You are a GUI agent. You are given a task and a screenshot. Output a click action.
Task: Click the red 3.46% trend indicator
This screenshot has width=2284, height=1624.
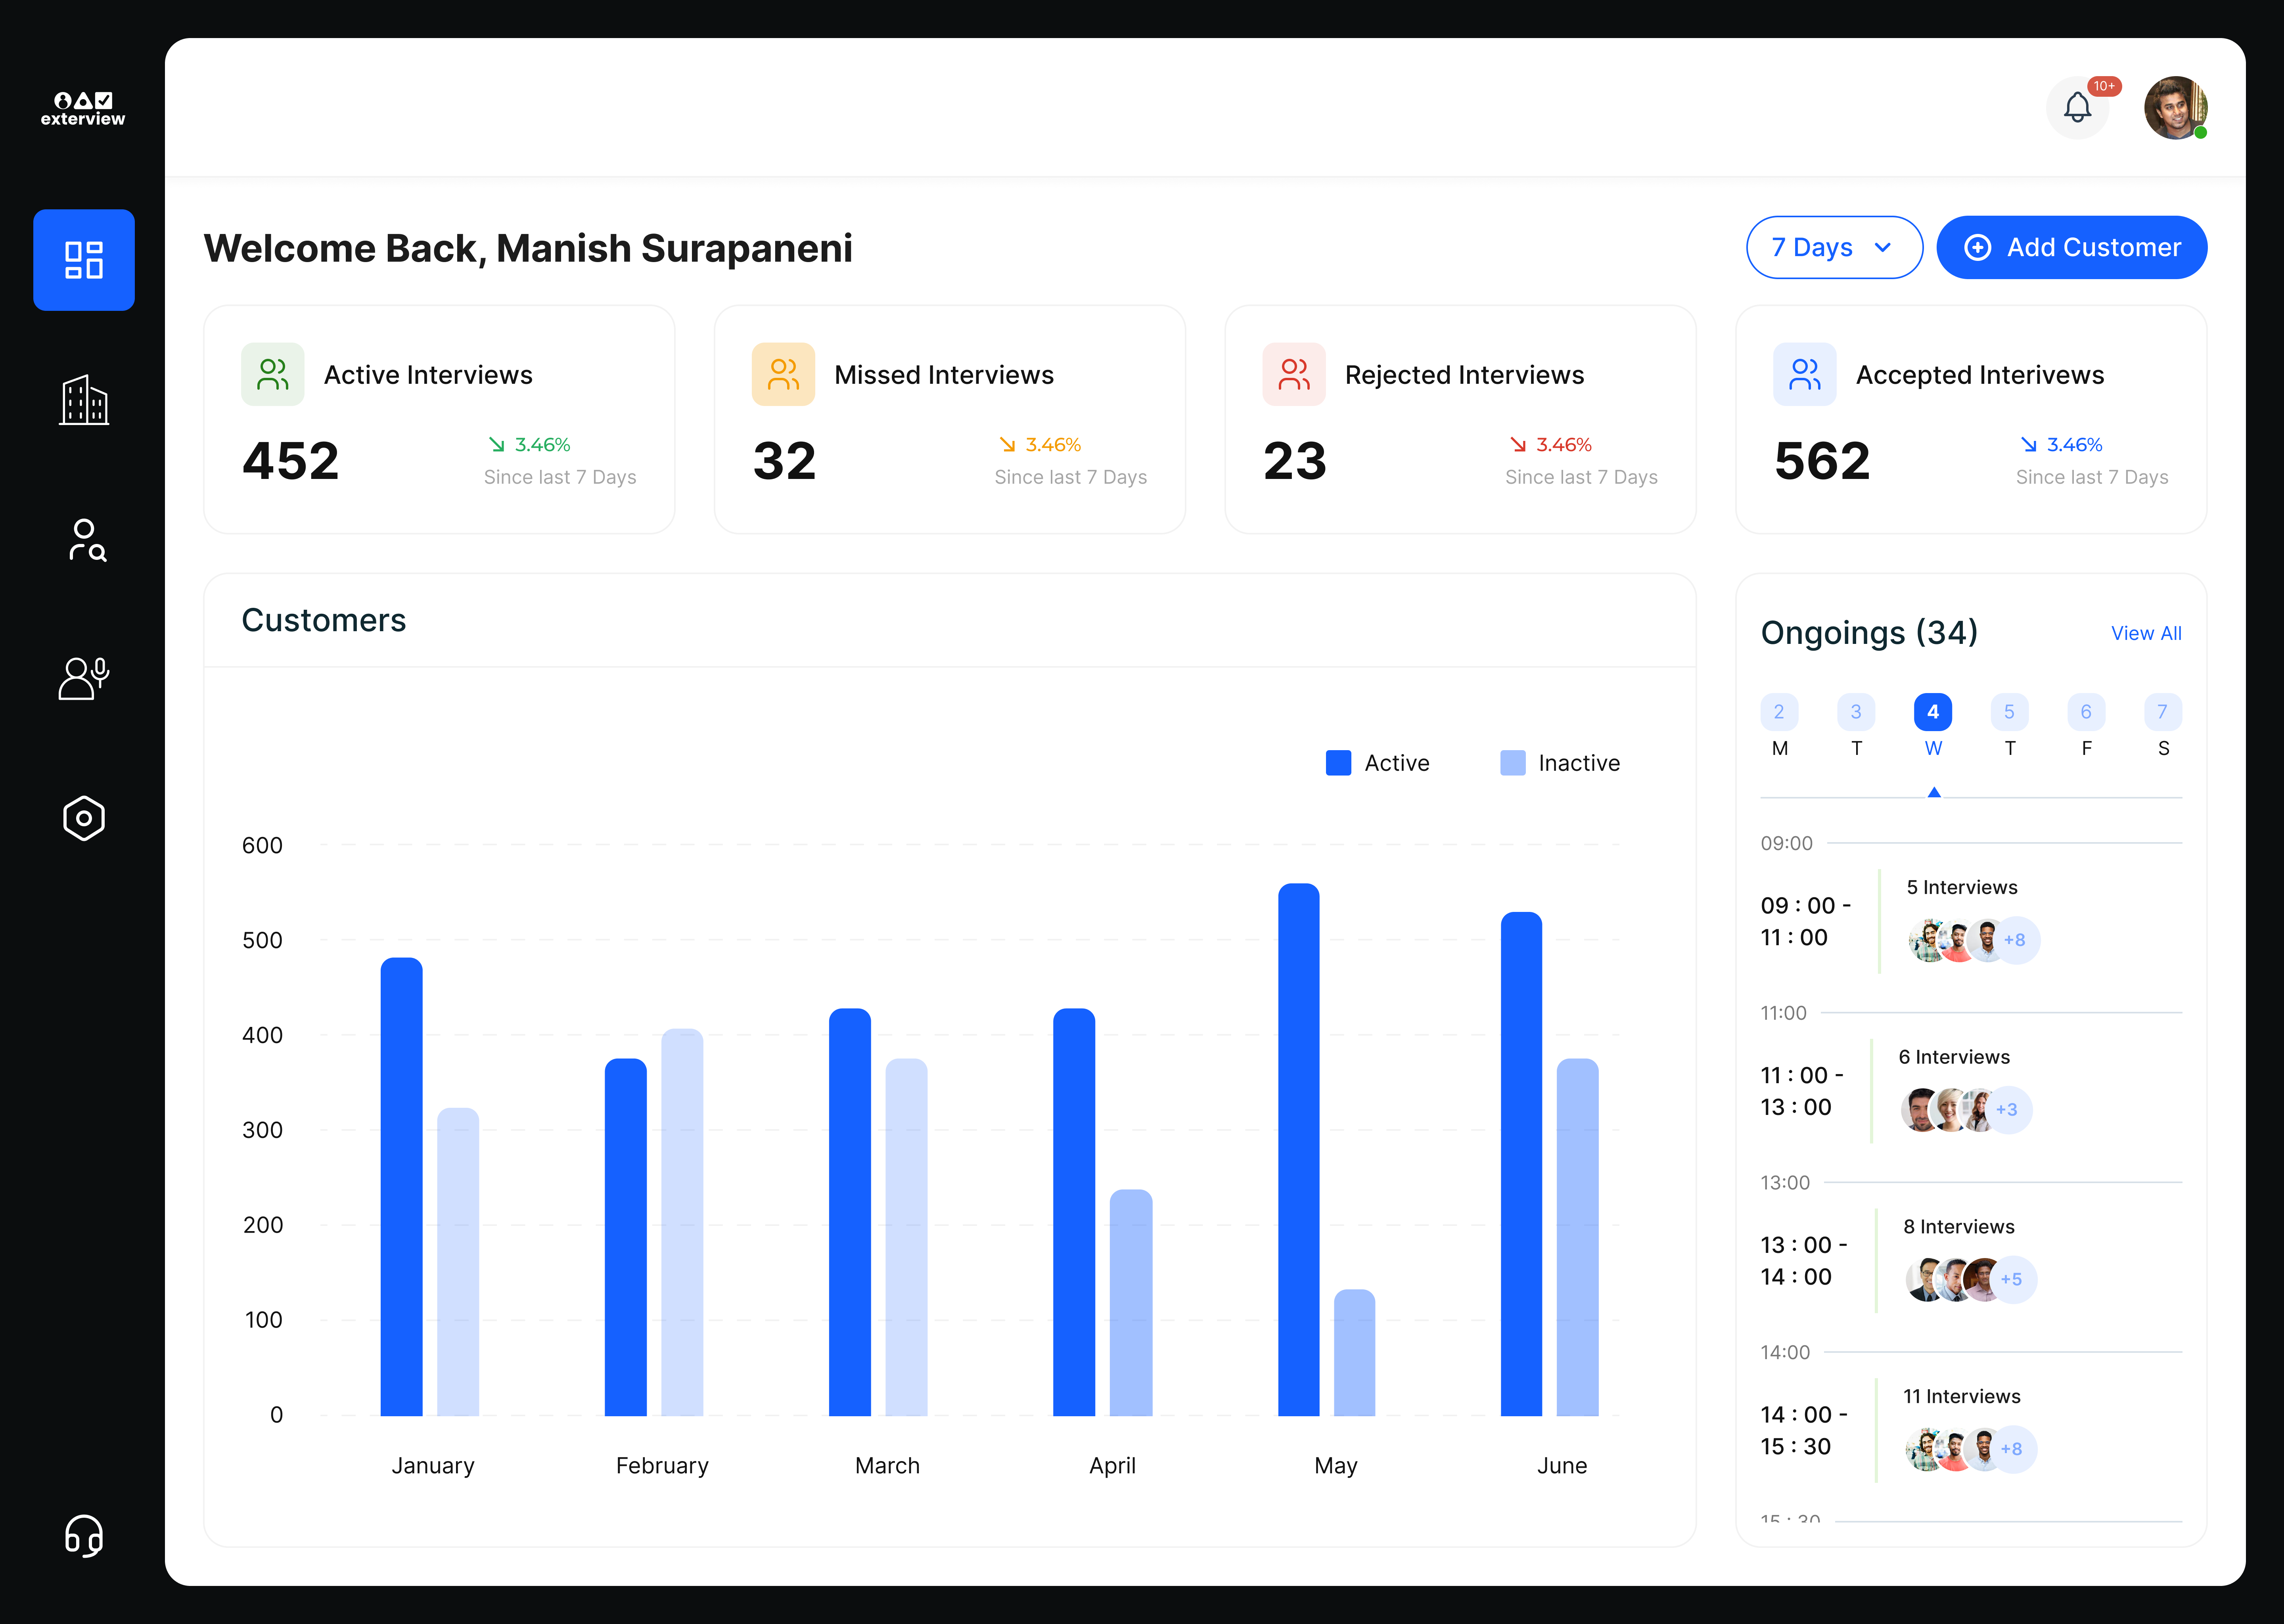tap(1551, 444)
